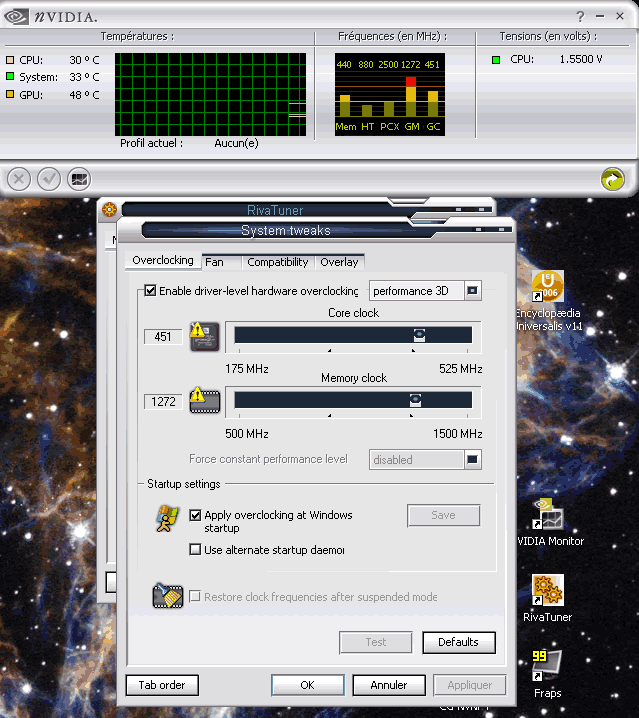Open the Overlay tab
Screen dimensions: 639x718
(339, 262)
